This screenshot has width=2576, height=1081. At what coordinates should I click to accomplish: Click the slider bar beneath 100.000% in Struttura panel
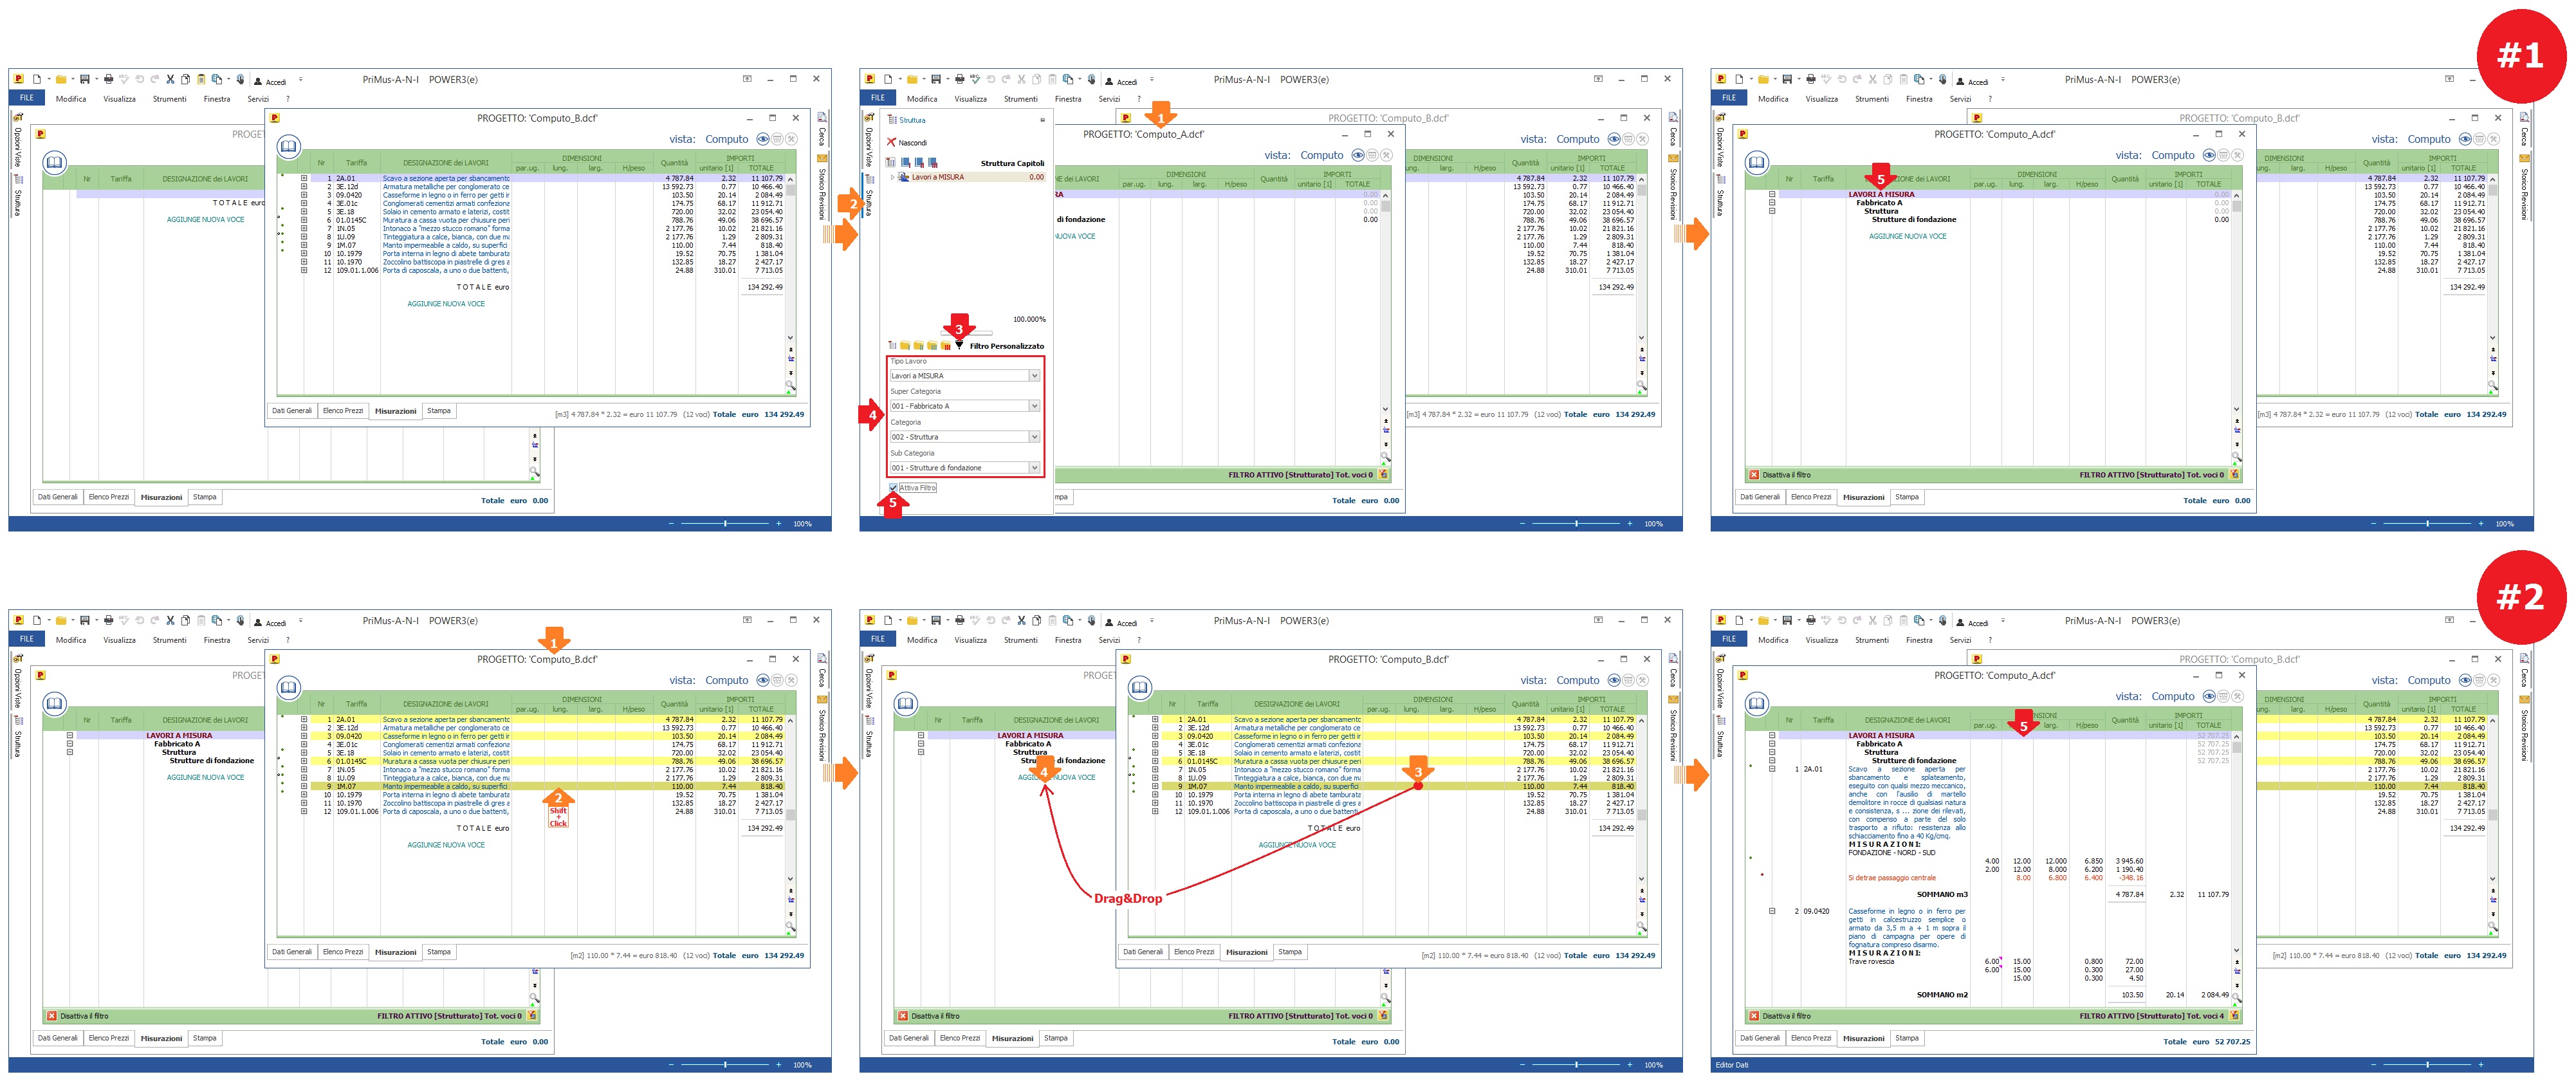click(x=967, y=334)
